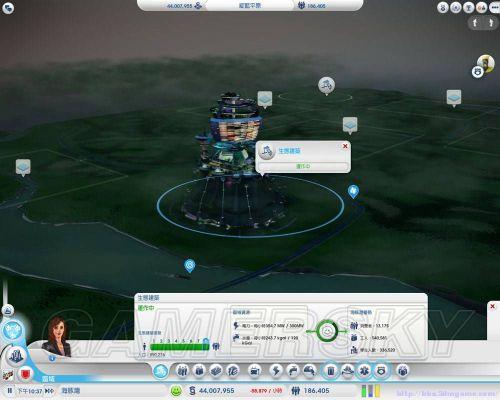
Task: Click the green smiley happiness icon
Action: click(176, 390)
